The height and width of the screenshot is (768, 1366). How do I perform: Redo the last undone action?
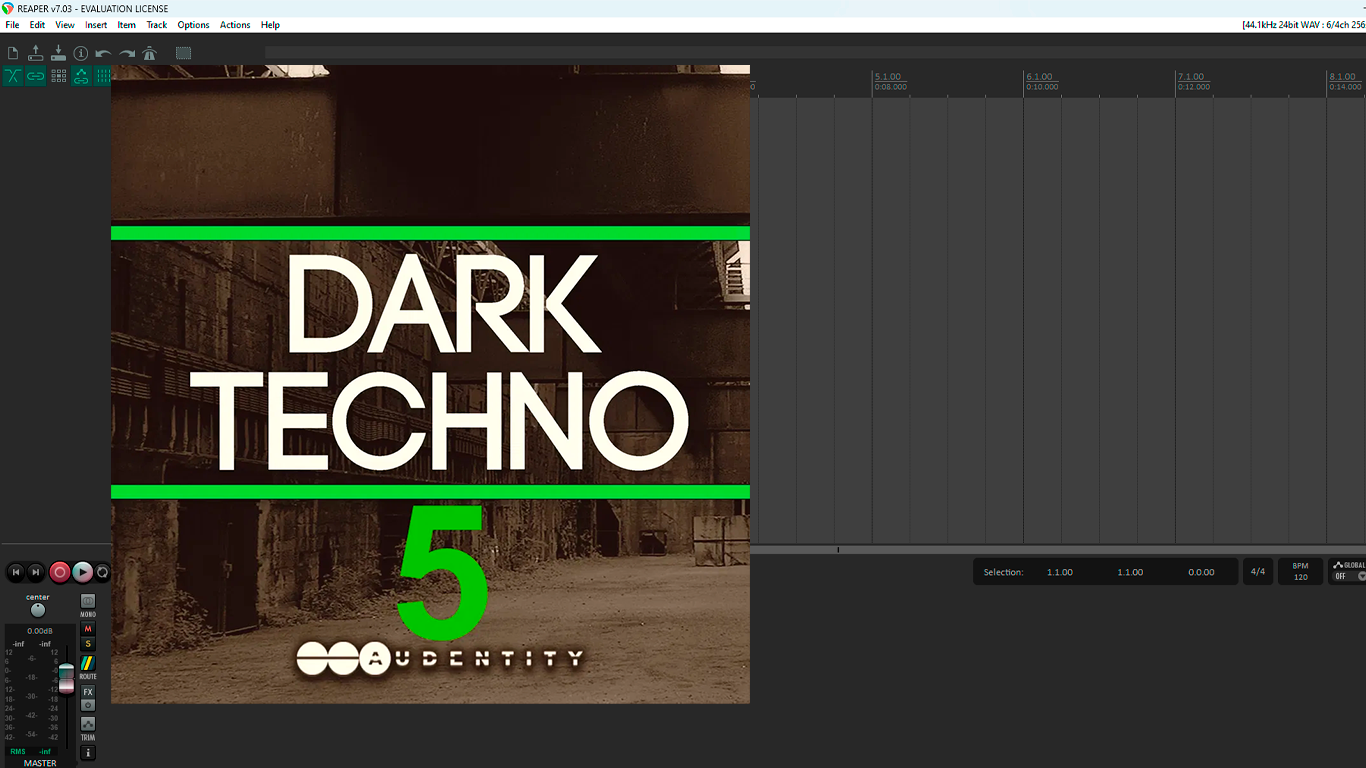[x=127, y=53]
